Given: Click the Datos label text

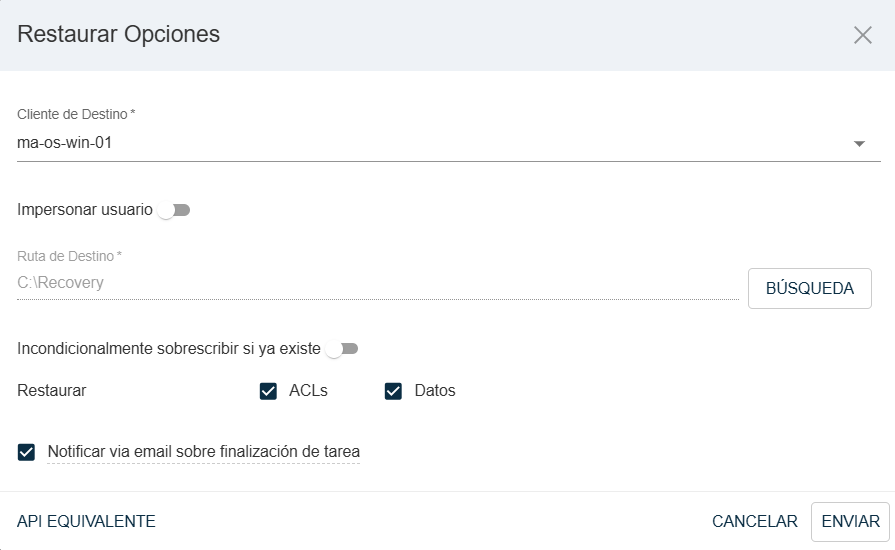Looking at the screenshot, I should point(435,391).
